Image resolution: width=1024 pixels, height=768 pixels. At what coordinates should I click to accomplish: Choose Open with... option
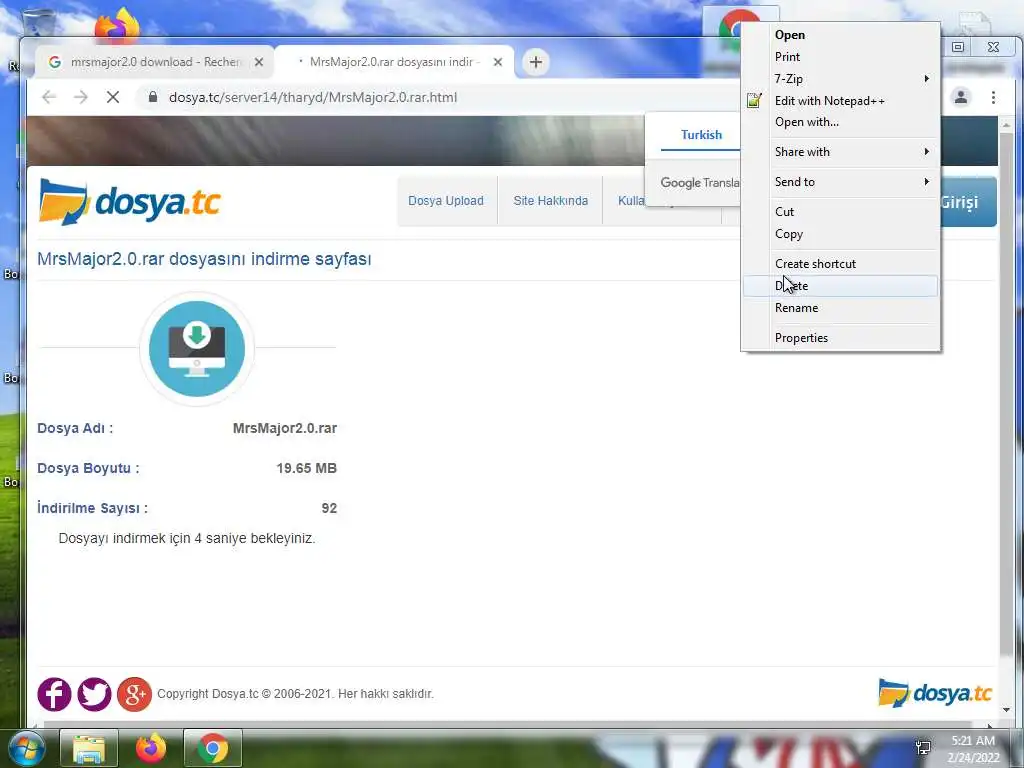(840, 122)
